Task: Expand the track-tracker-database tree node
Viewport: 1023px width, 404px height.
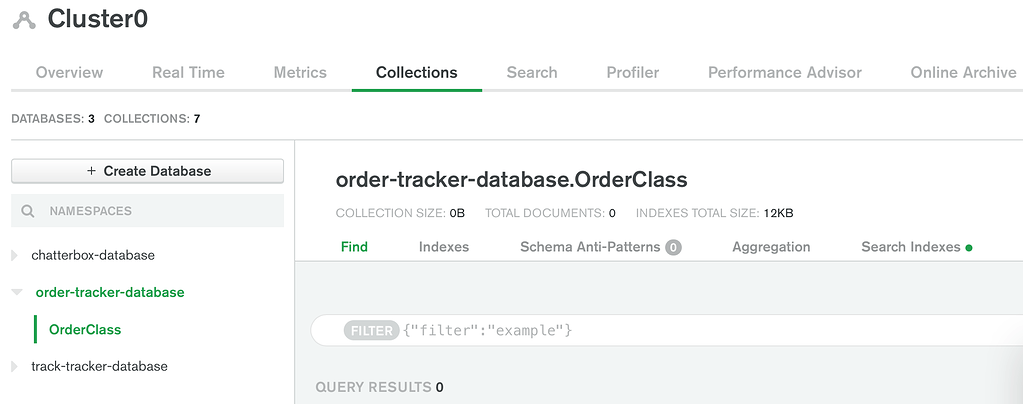Action: (x=15, y=366)
